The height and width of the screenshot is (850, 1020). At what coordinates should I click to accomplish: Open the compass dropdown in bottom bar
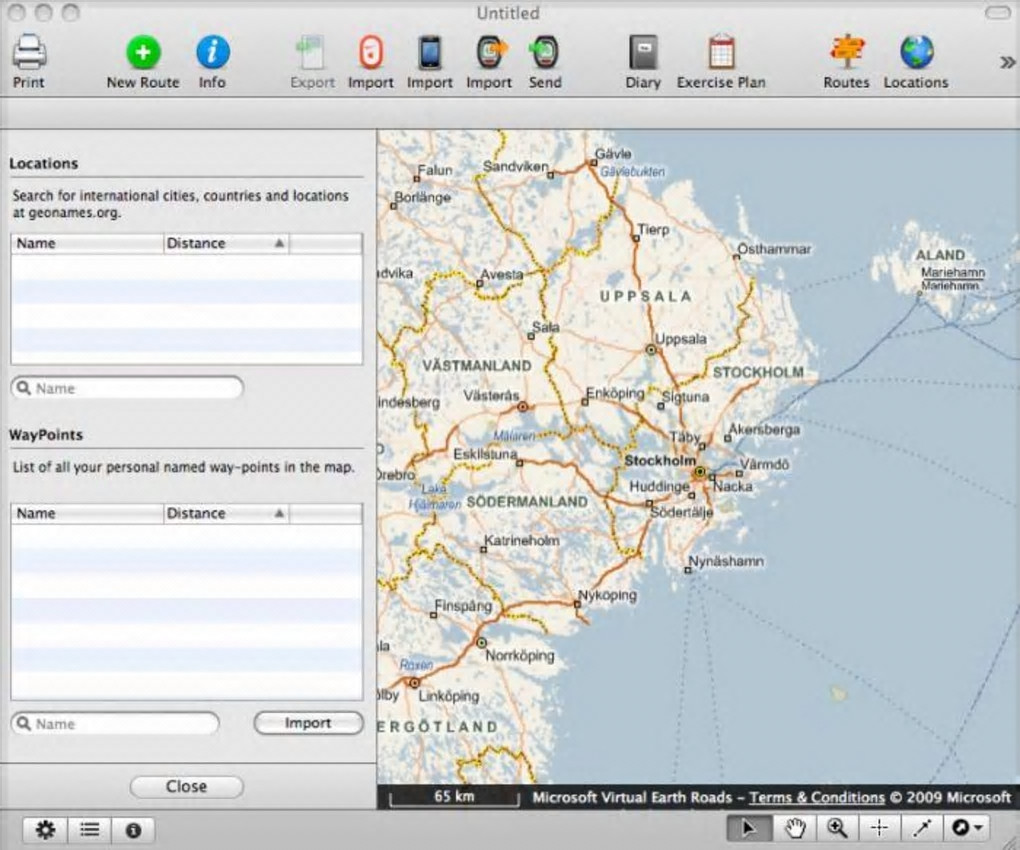967,828
